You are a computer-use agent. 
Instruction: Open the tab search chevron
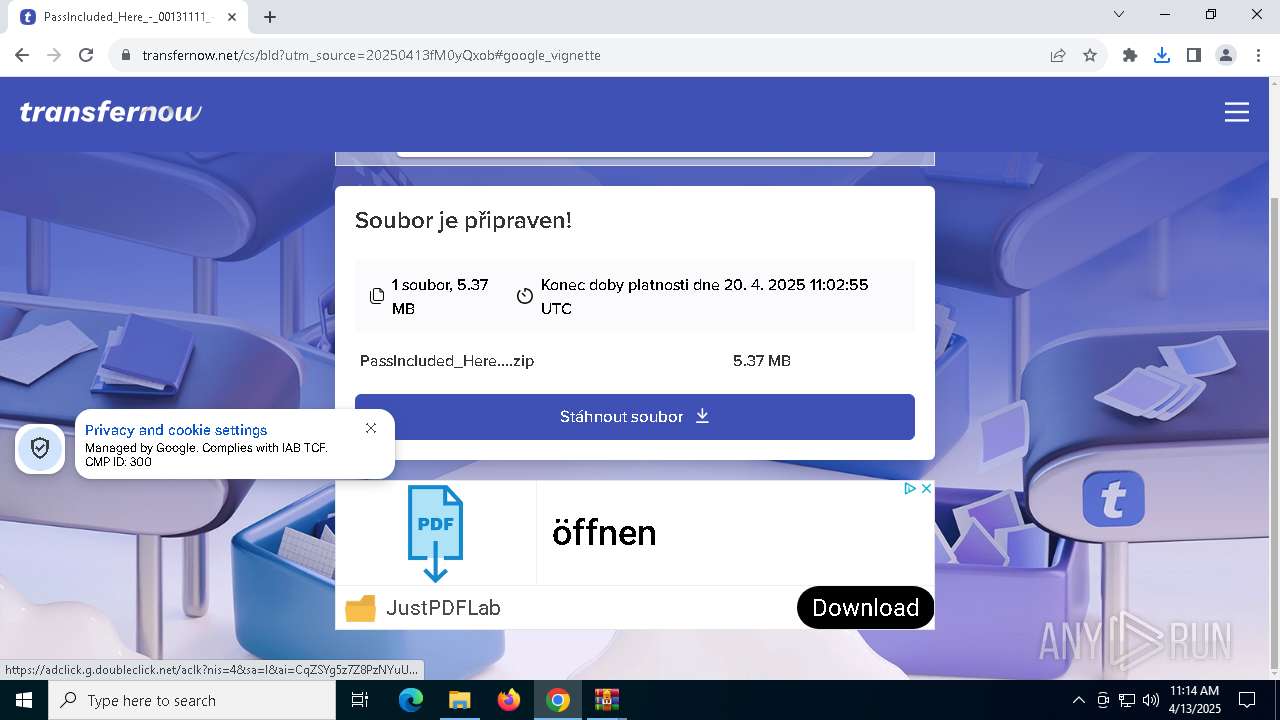pos(1119,14)
